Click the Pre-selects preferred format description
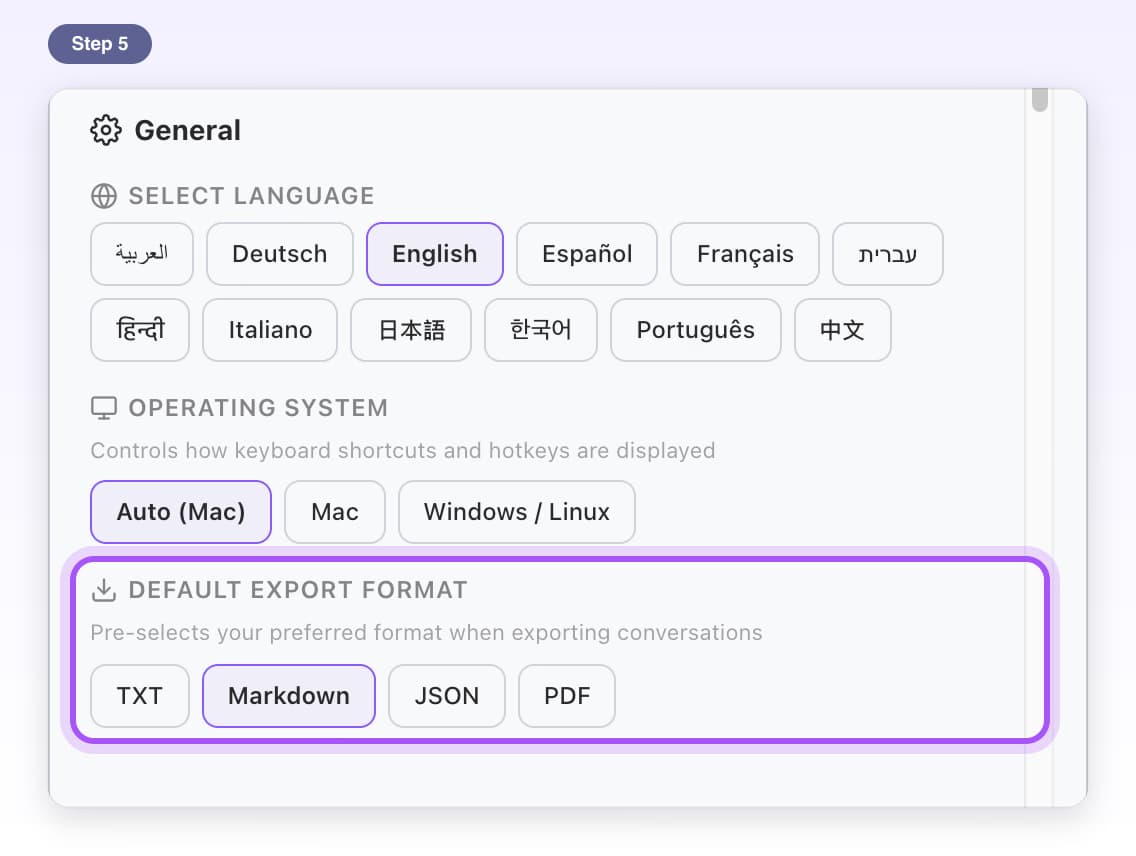The height and width of the screenshot is (856, 1136). click(x=426, y=633)
